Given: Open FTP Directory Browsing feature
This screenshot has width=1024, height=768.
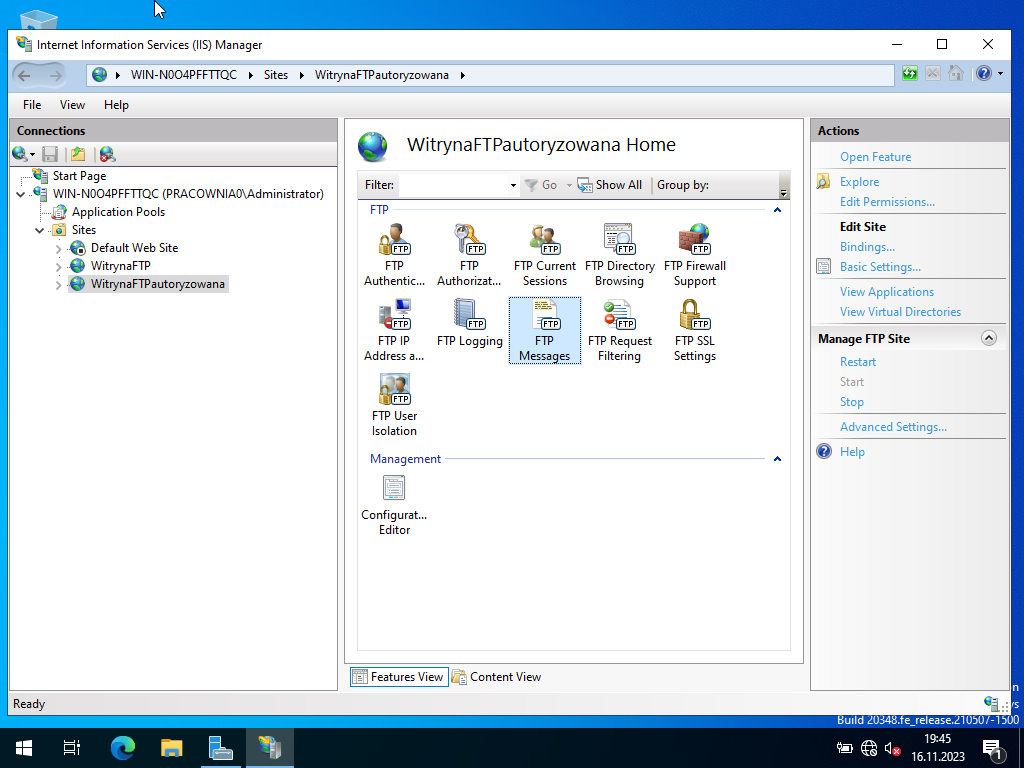Looking at the screenshot, I should click(x=620, y=255).
